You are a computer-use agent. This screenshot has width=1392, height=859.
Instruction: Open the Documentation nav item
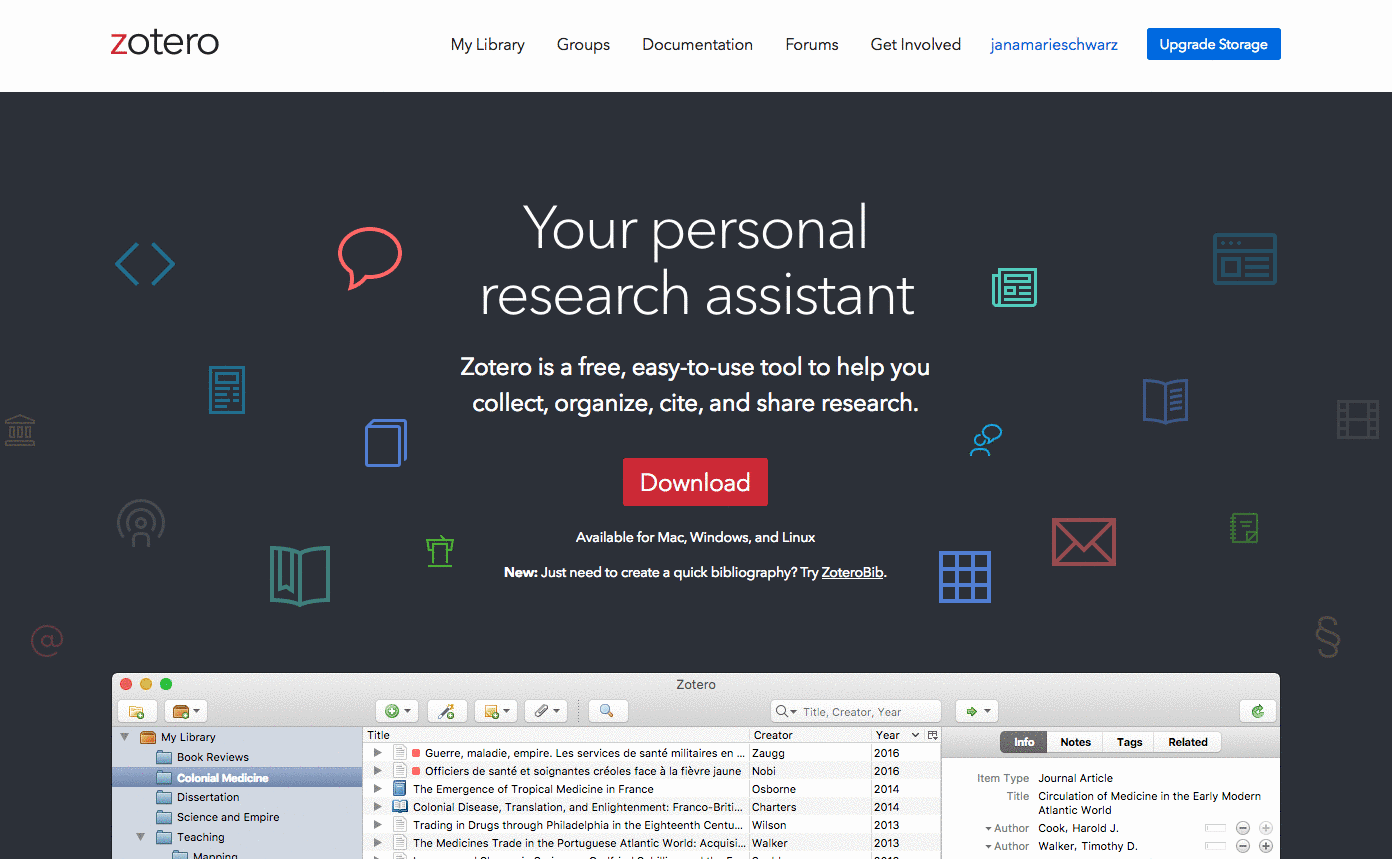point(698,44)
